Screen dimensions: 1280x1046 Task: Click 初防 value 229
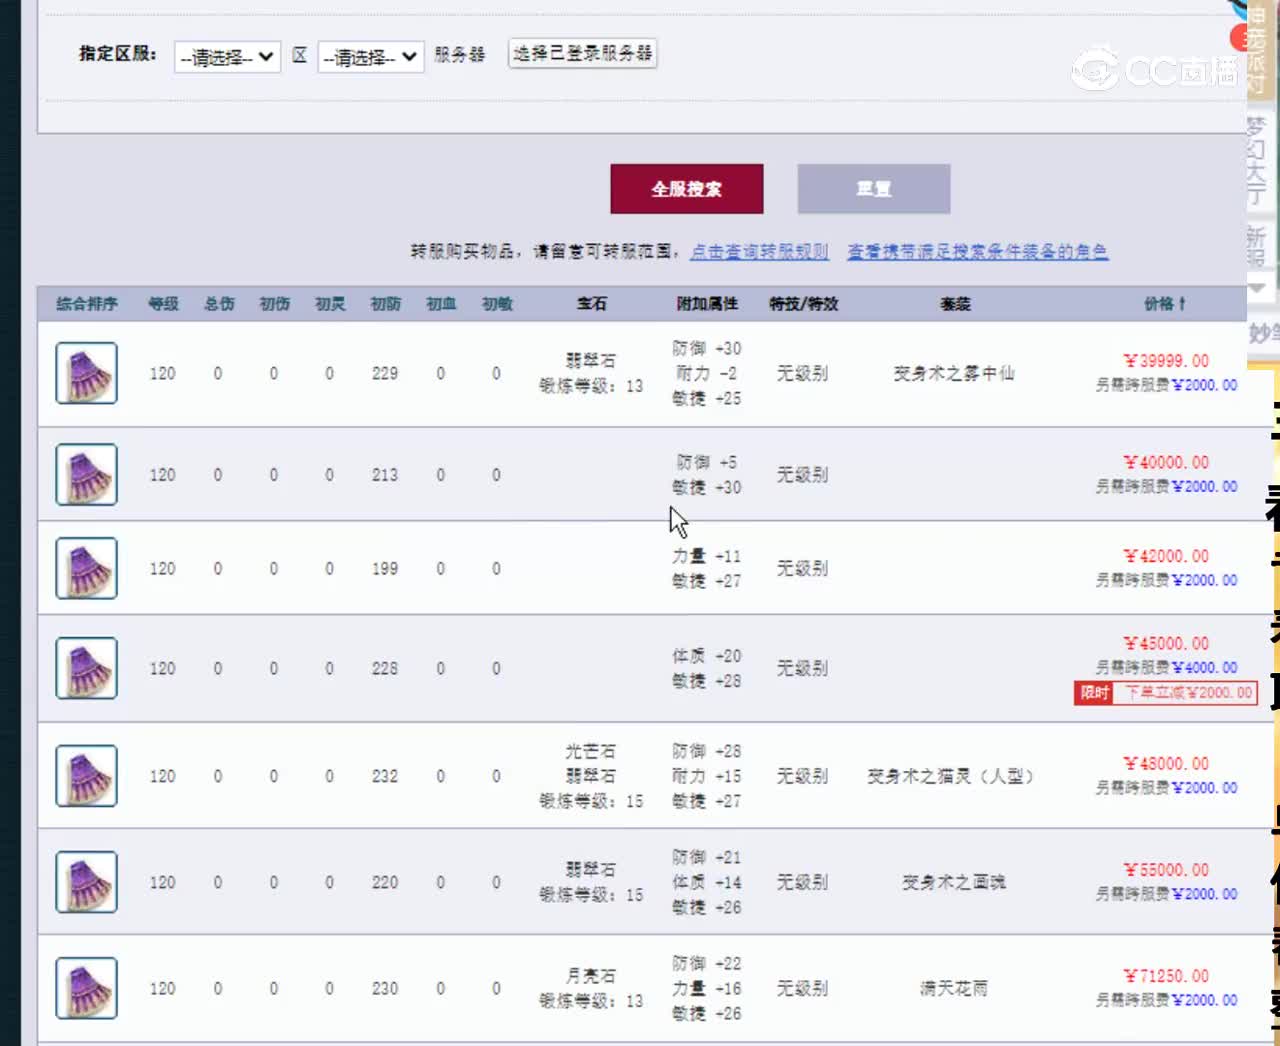[x=385, y=373]
